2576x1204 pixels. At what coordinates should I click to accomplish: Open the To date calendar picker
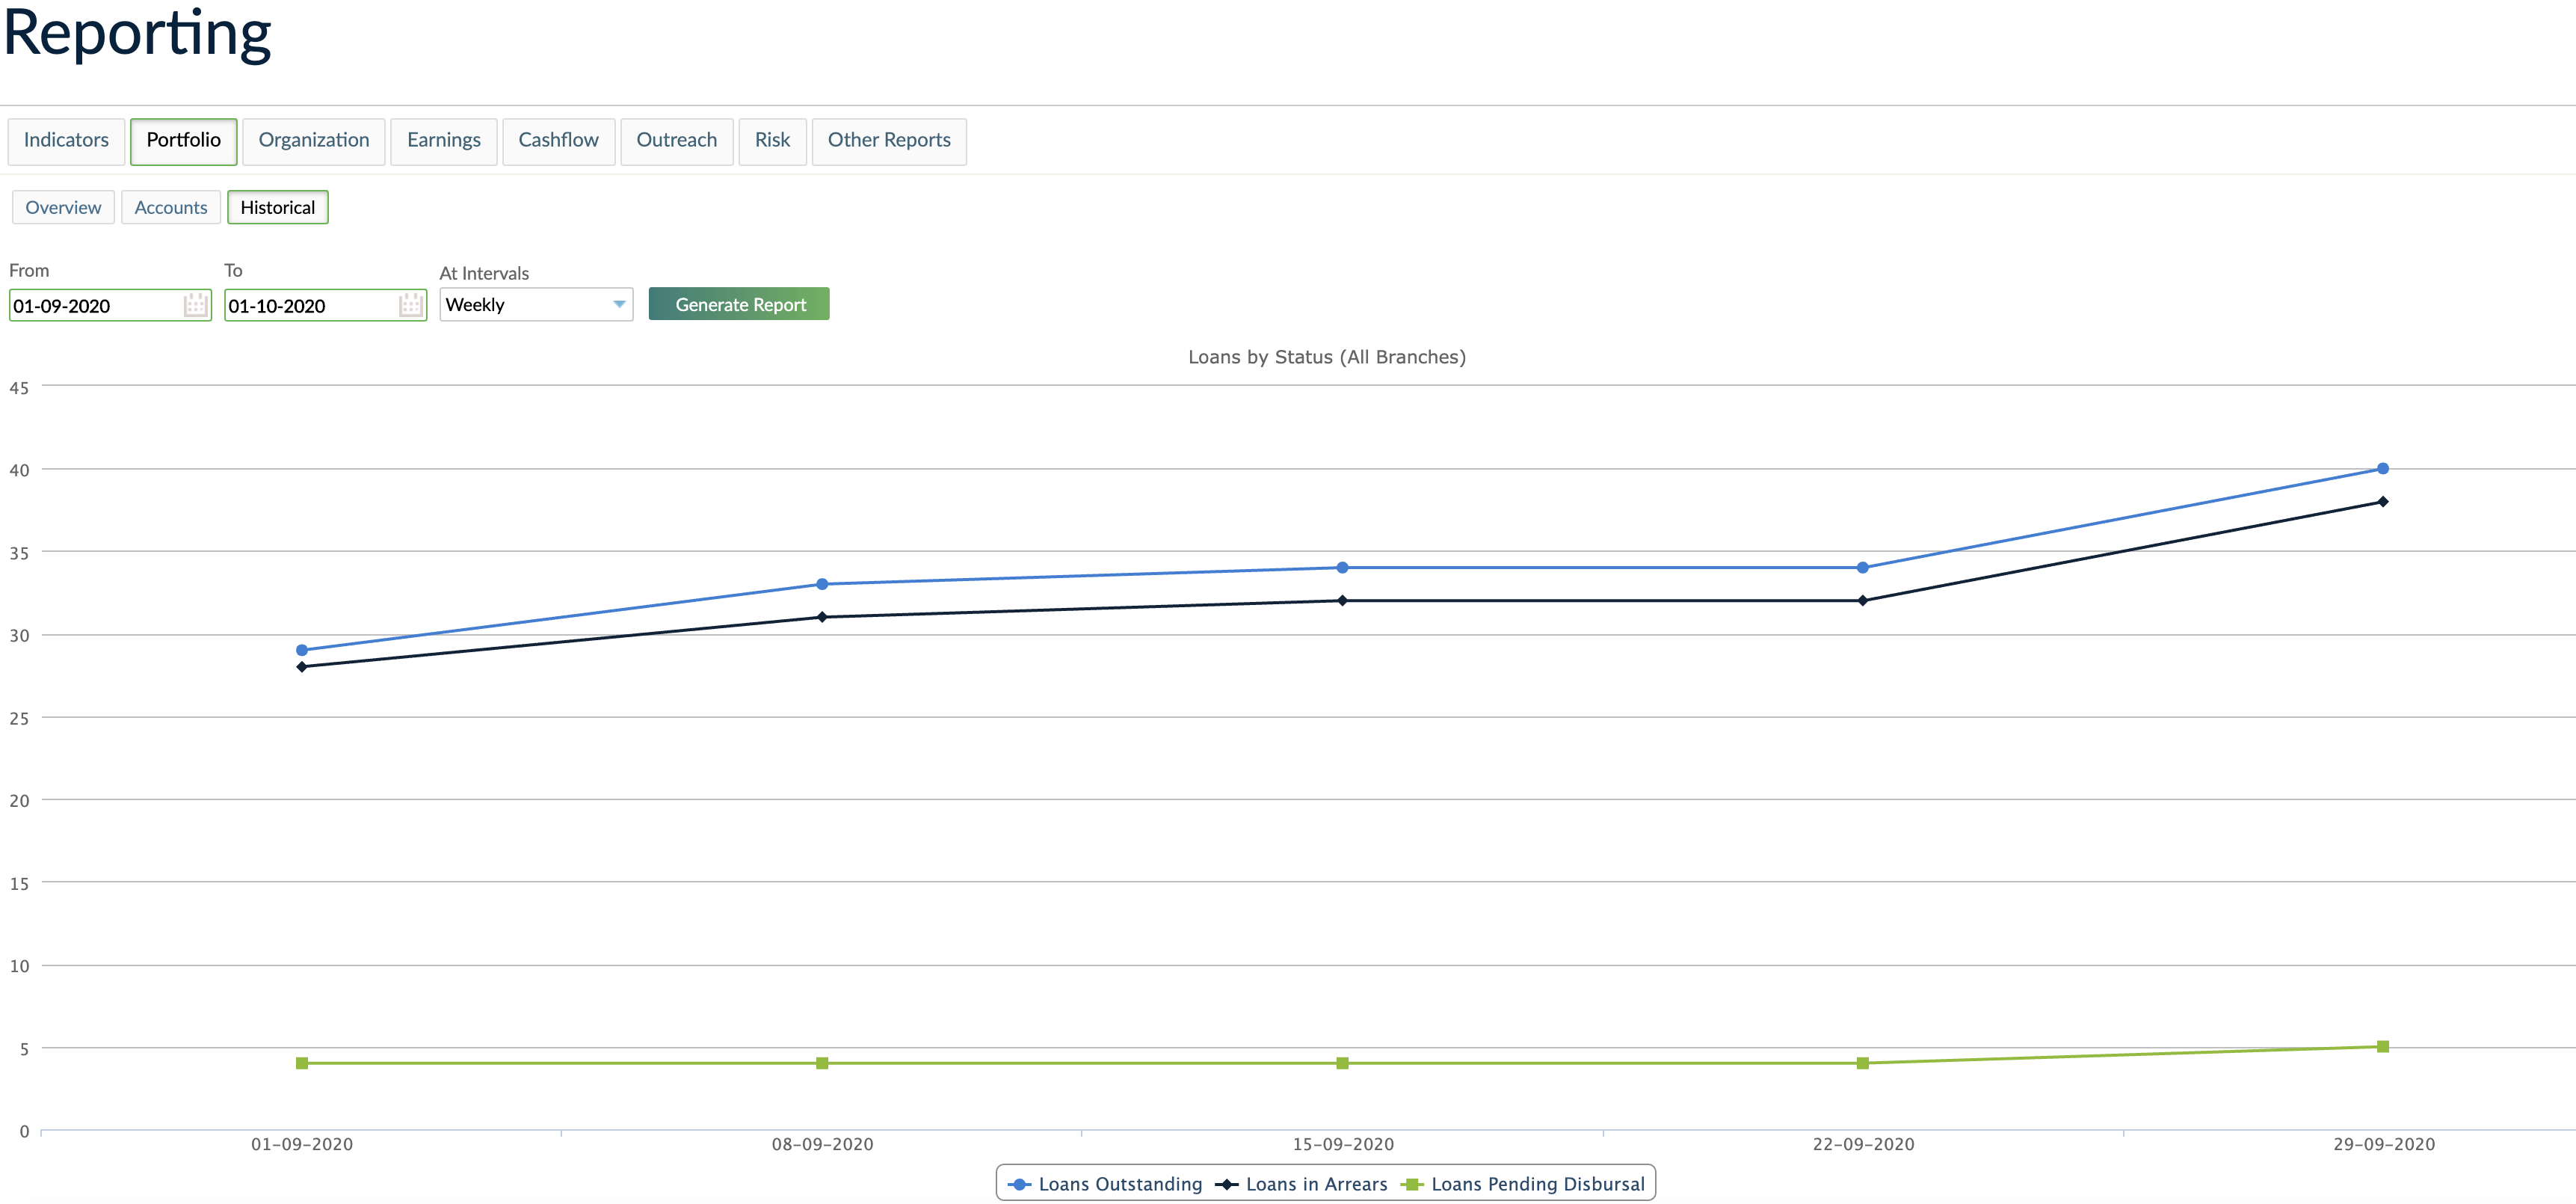tap(410, 305)
